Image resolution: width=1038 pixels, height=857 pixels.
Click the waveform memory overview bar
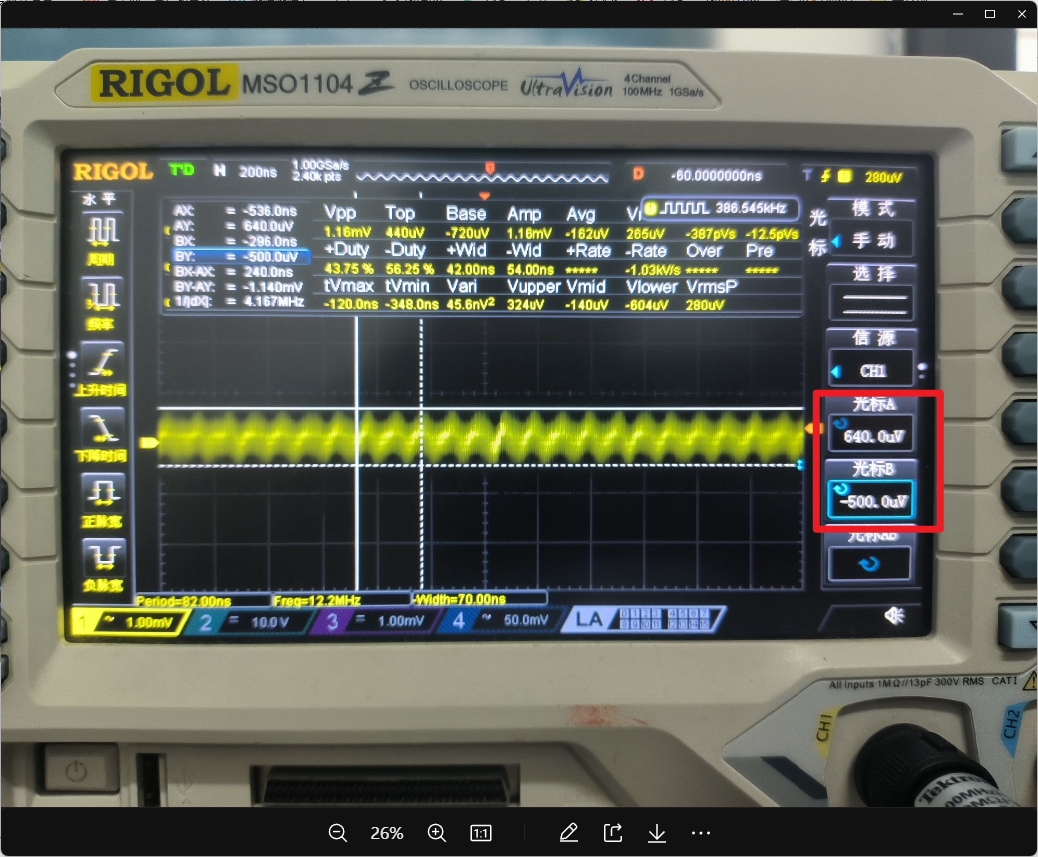[x=482, y=176]
